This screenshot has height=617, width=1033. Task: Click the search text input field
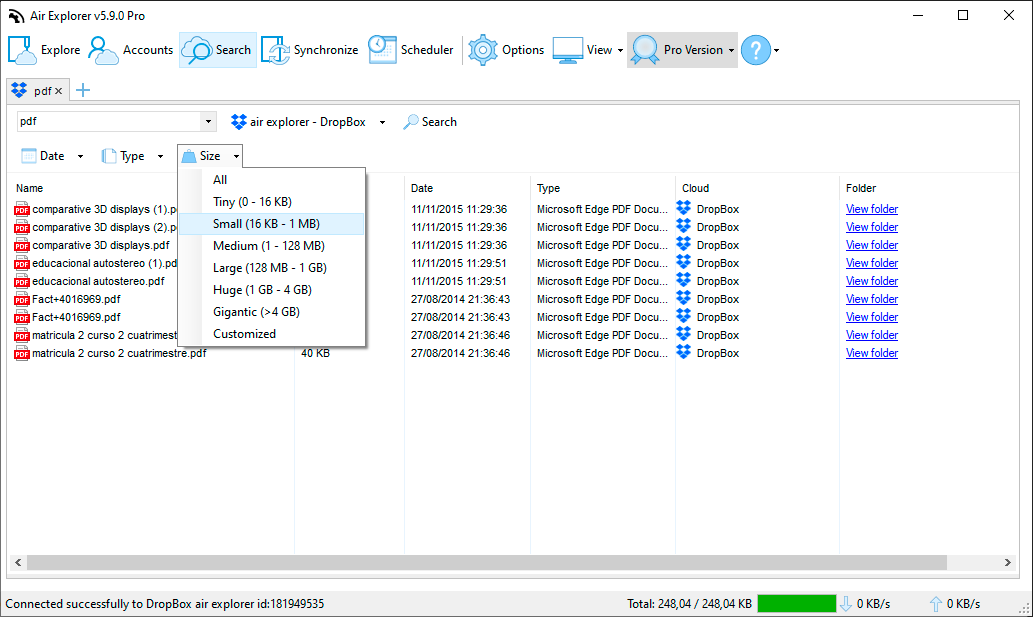click(109, 122)
